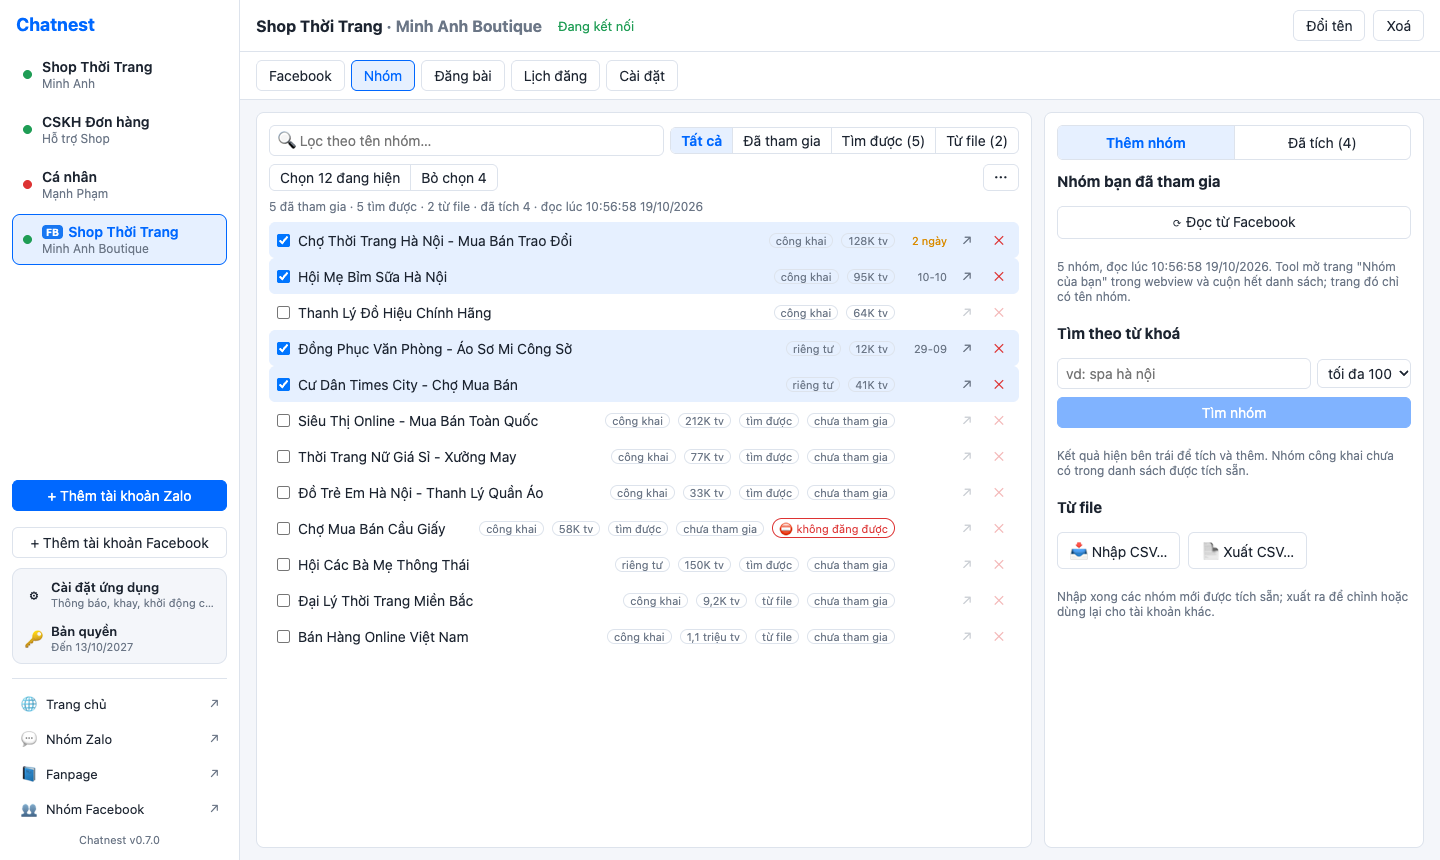This screenshot has width=1440, height=860.
Task: Uncheck Chợ Thời Trang Hà Nội checkbox
Action: [x=284, y=241]
